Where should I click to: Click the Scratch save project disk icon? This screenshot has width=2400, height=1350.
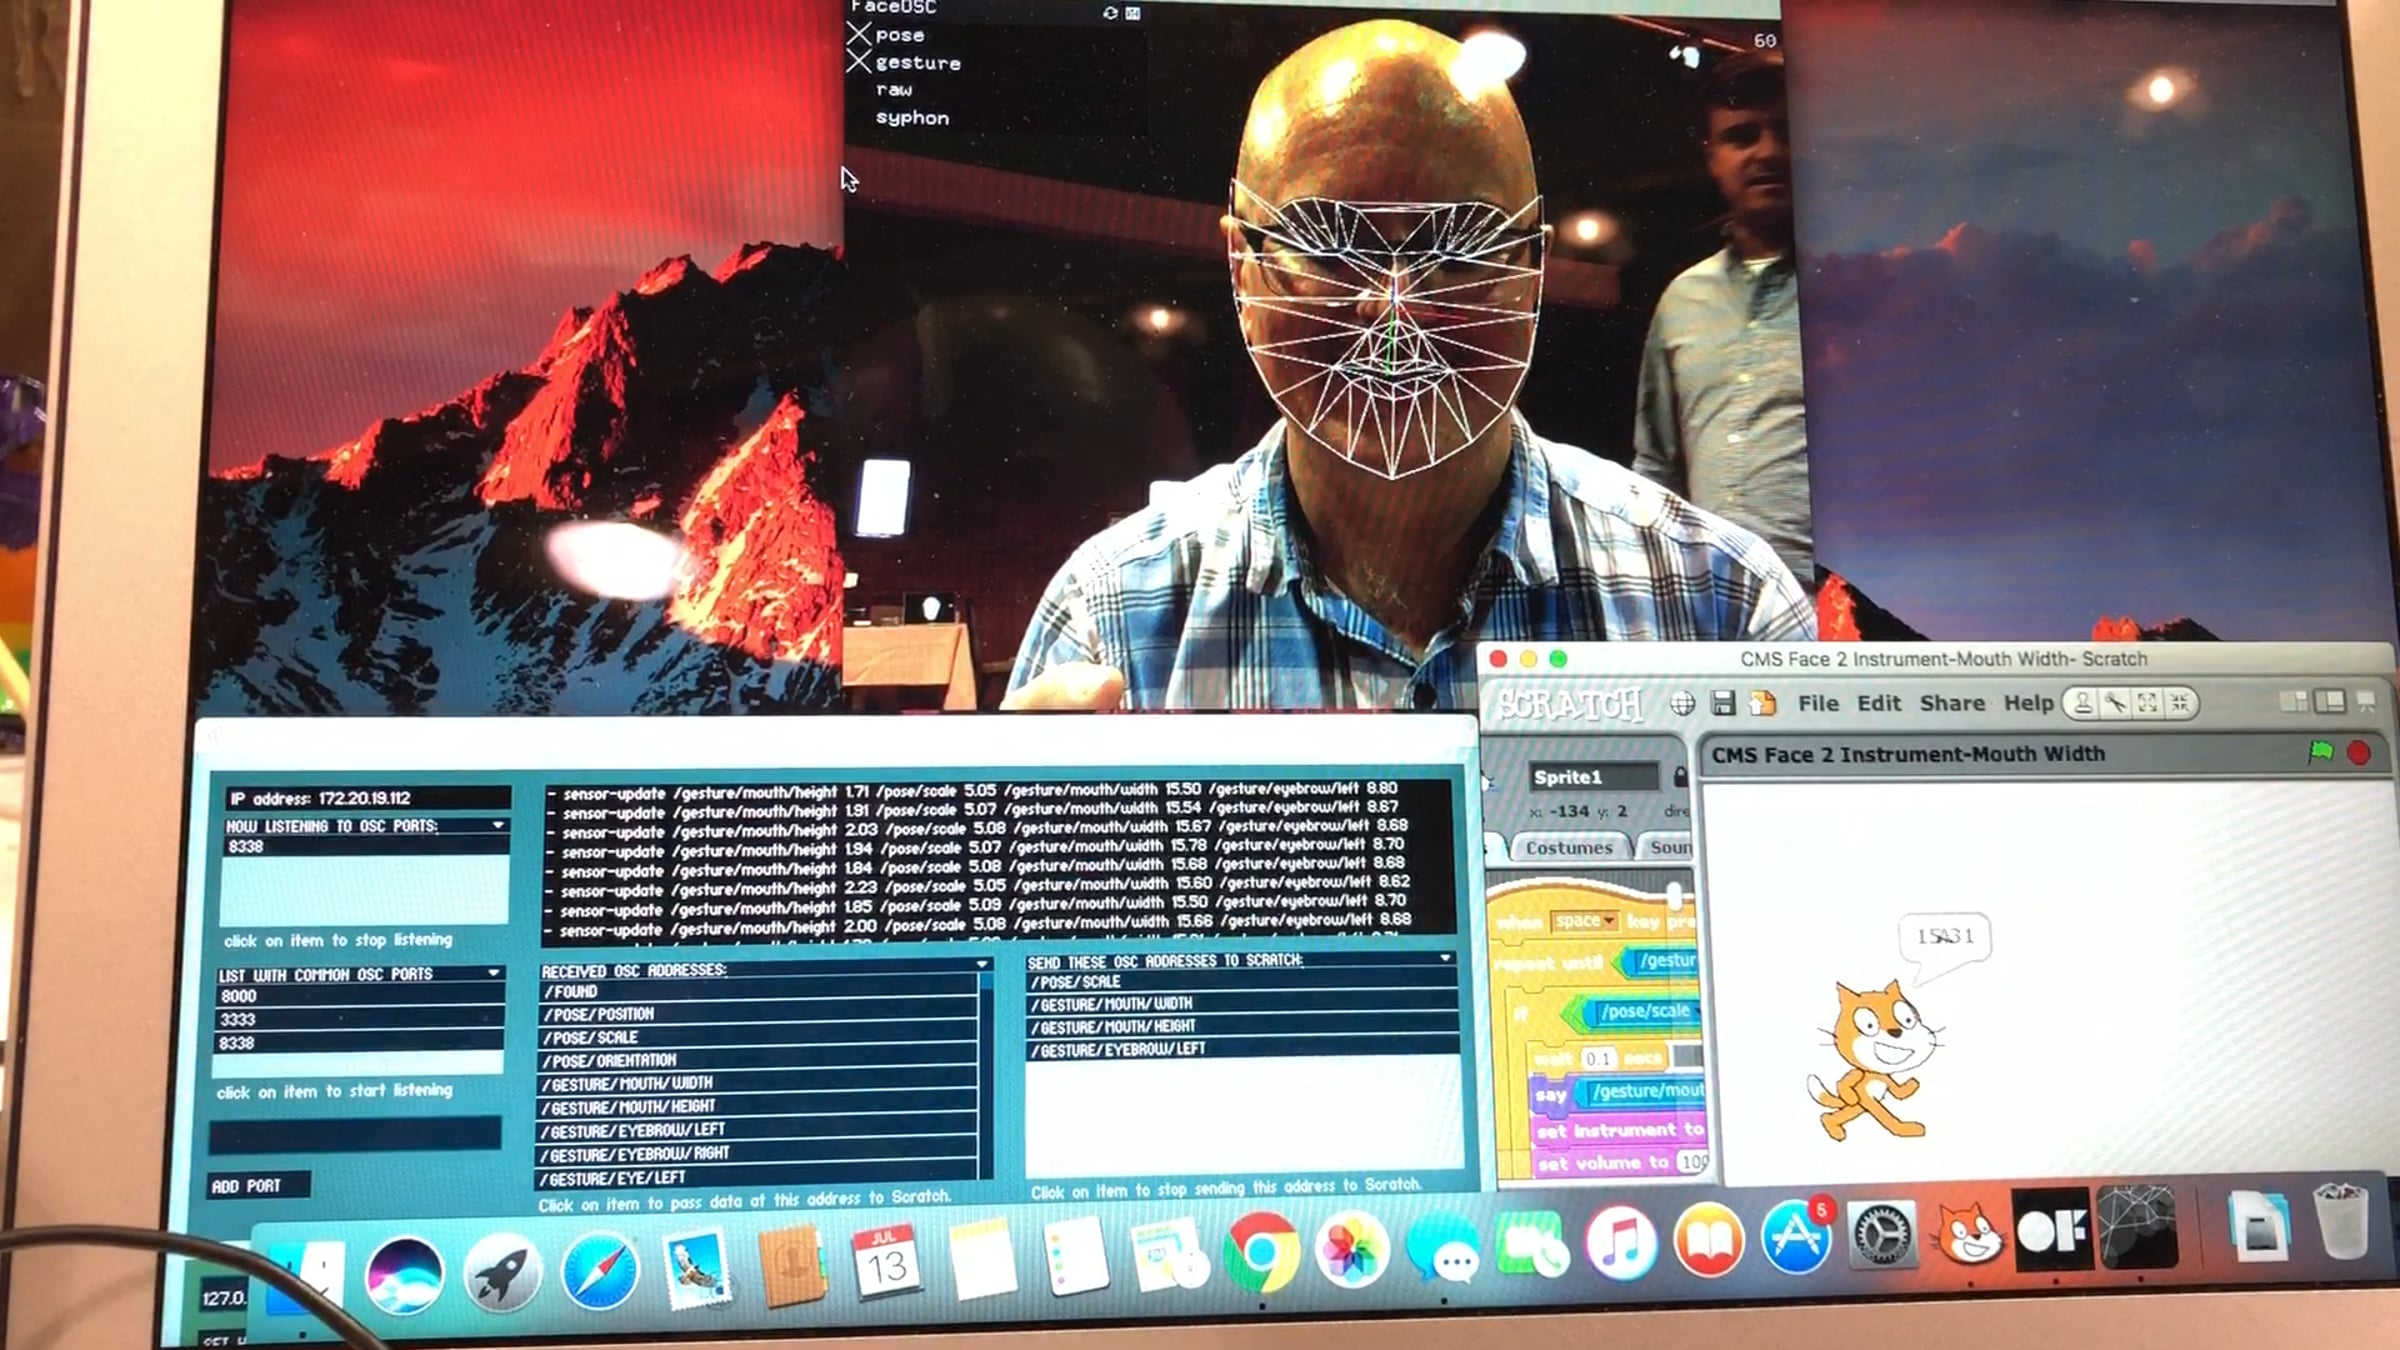pos(1722,703)
